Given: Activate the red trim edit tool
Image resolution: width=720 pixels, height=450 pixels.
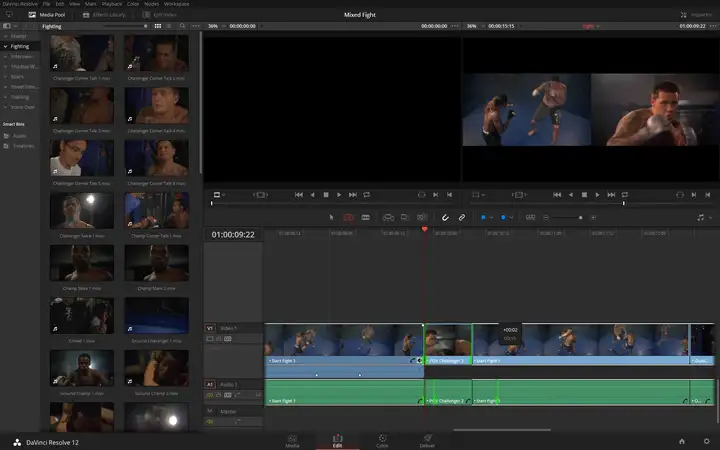Looking at the screenshot, I should pos(349,217).
